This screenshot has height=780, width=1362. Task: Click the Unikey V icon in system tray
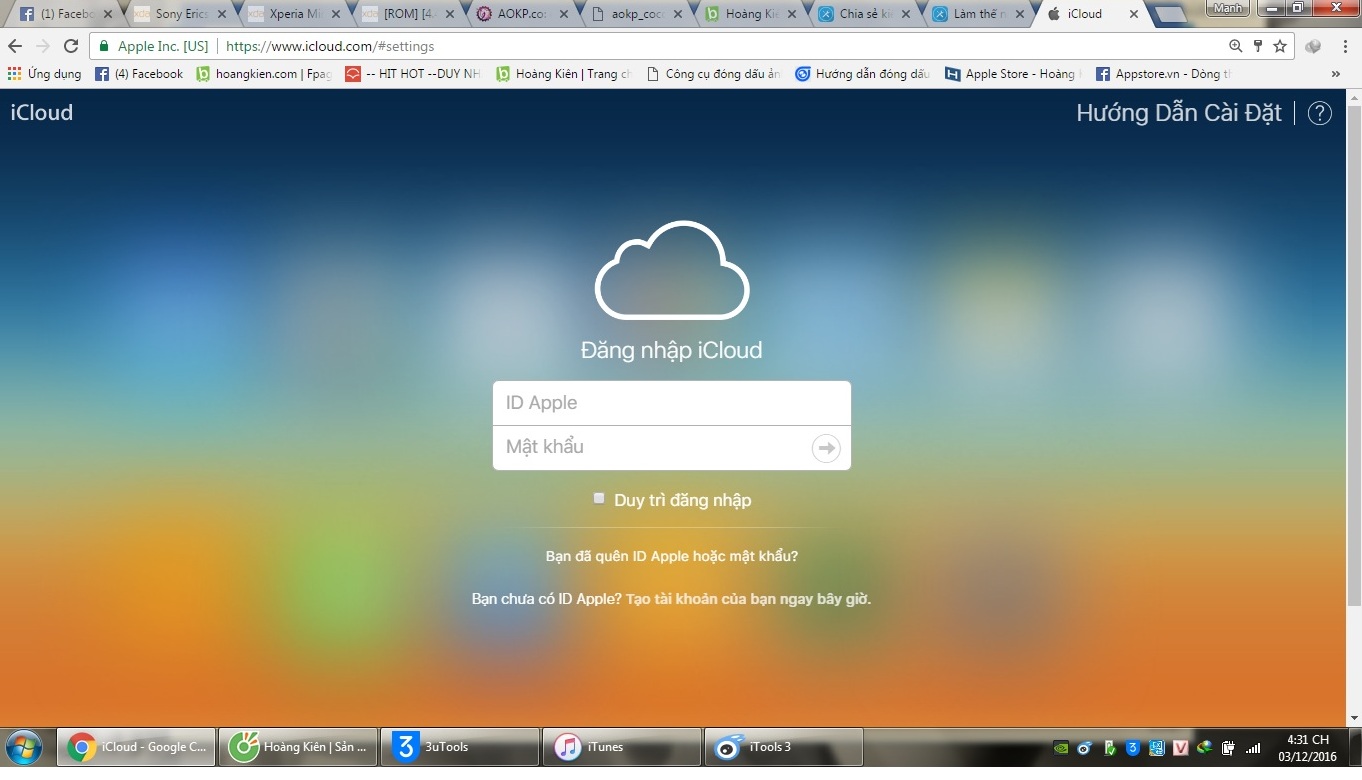tap(1179, 748)
